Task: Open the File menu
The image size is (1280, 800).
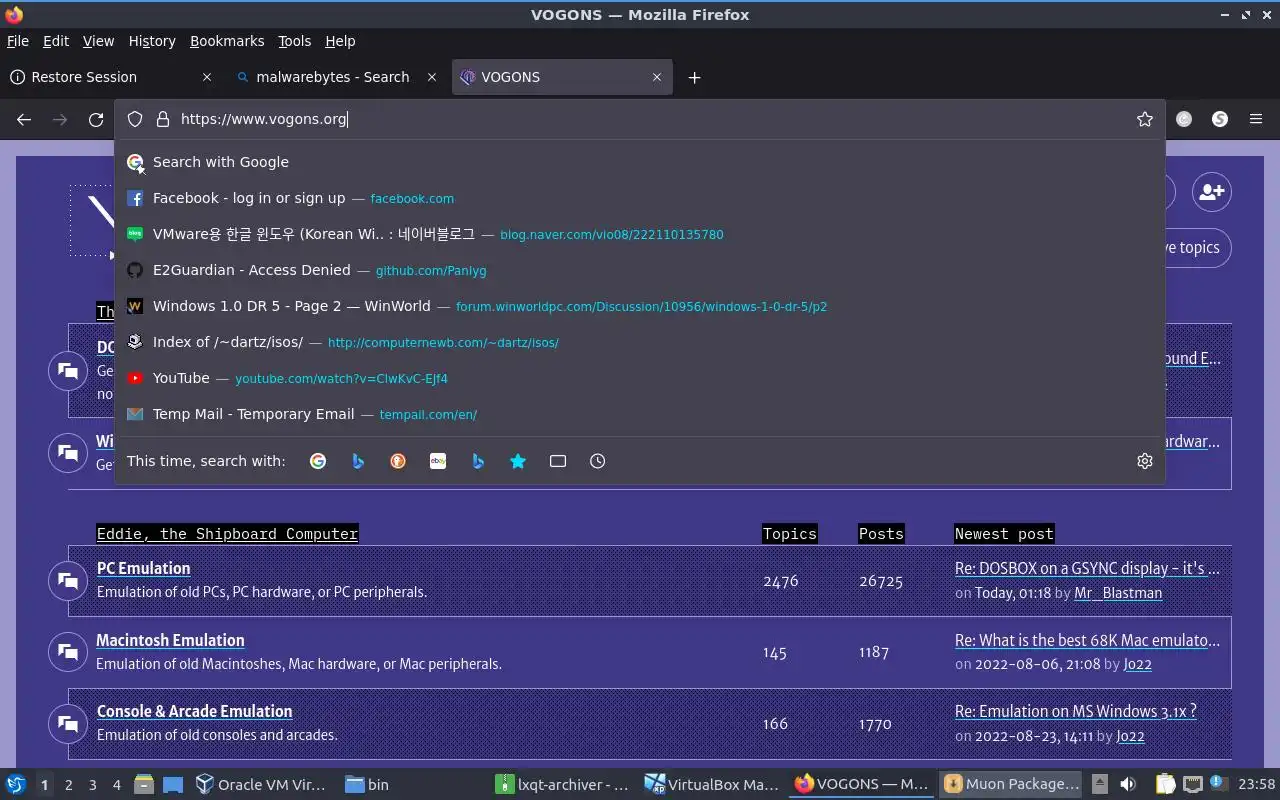Action: click(17, 41)
